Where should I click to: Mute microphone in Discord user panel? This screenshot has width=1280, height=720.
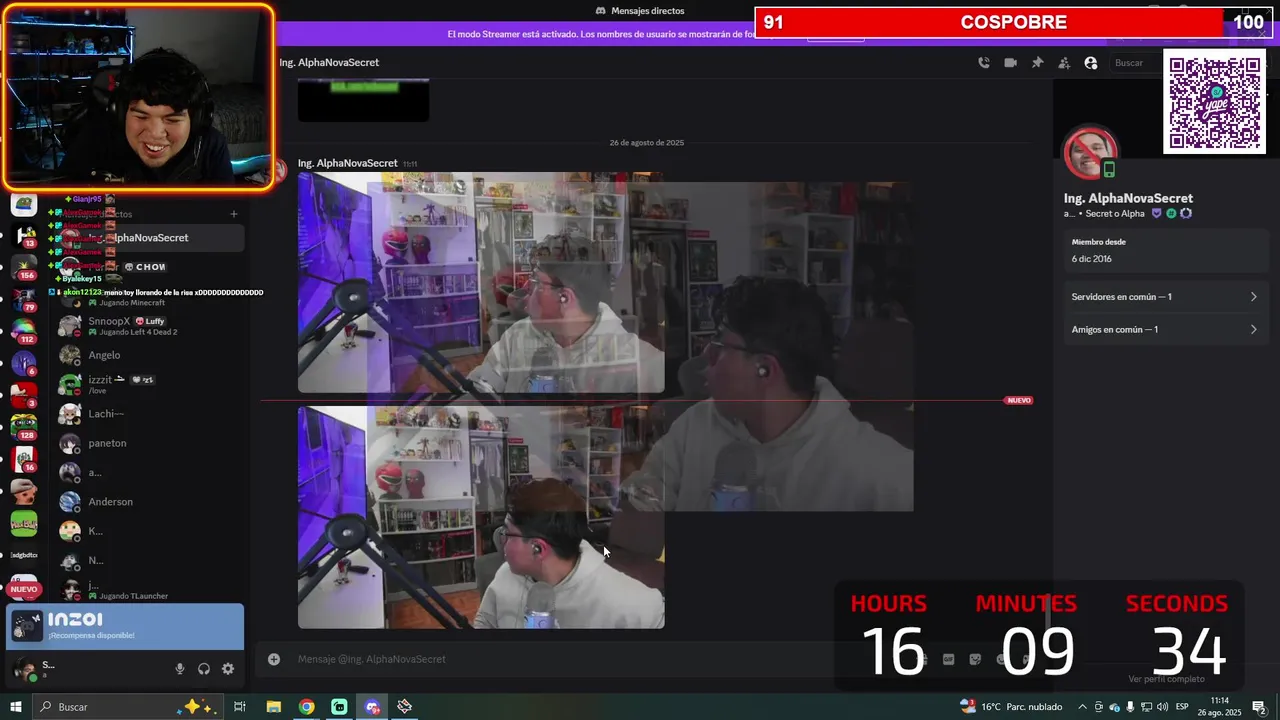180,669
